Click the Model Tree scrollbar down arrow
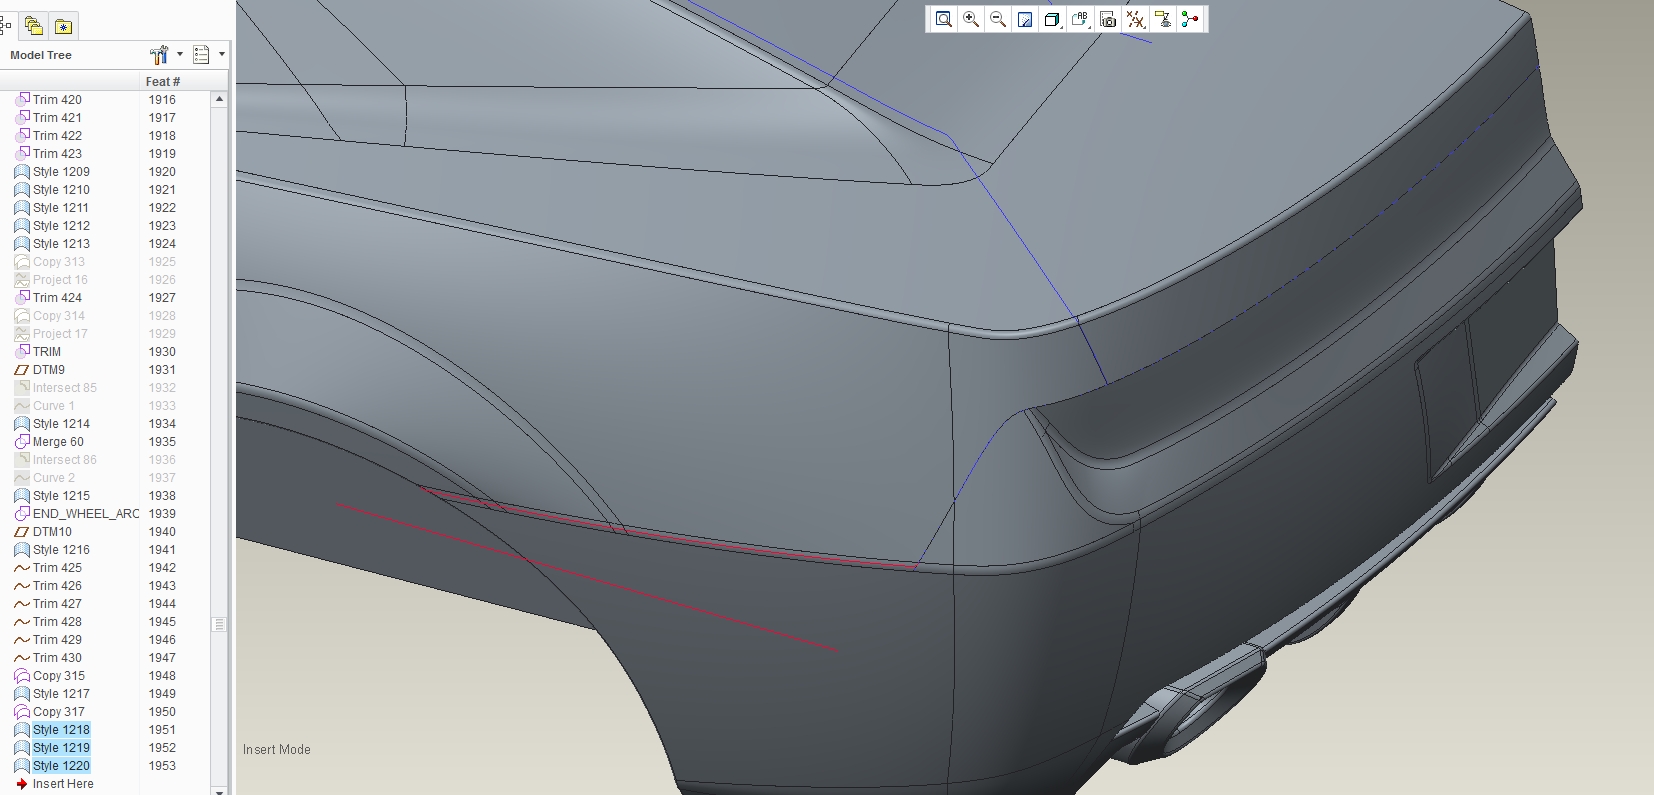This screenshot has height=795, width=1654. [219, 790]
